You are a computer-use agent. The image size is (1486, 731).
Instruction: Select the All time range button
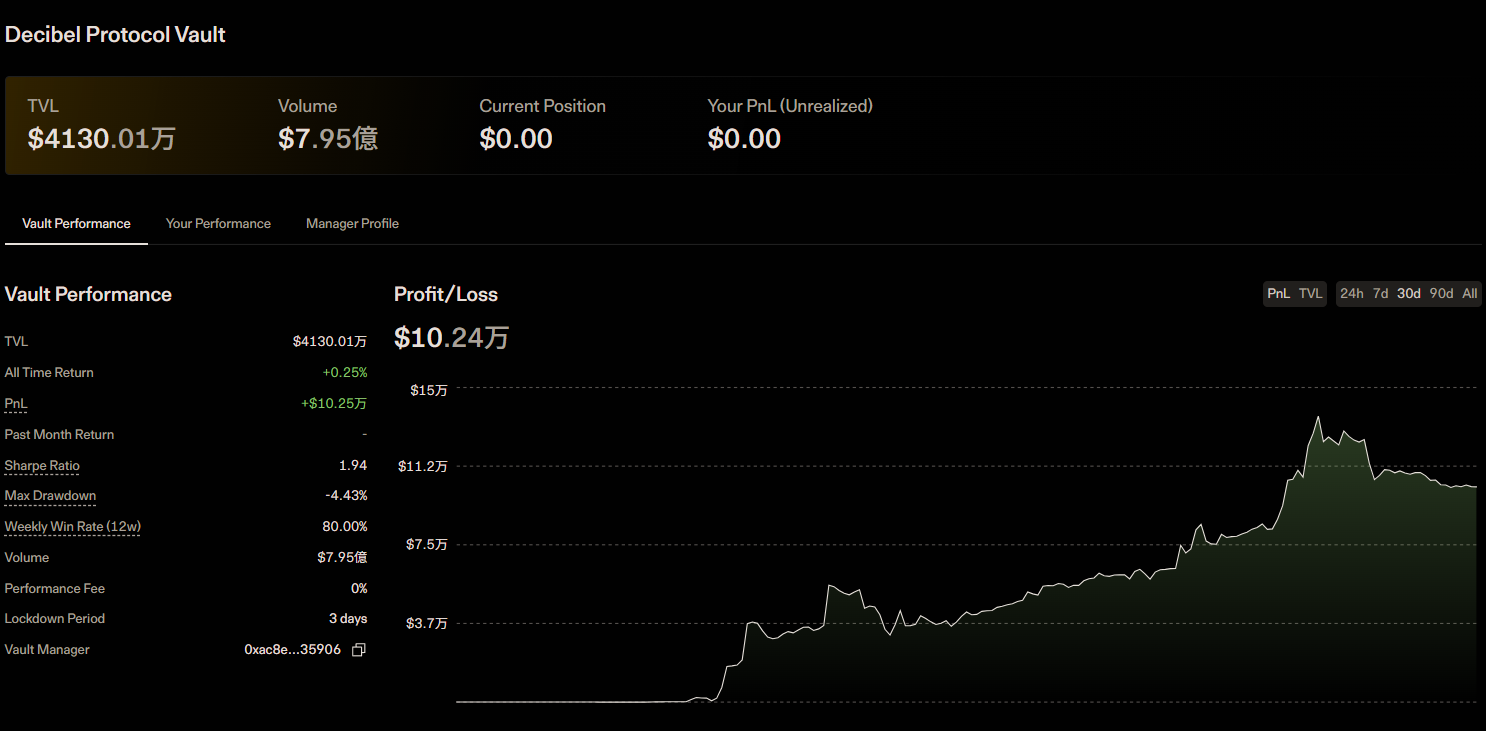click(x=1469, y=294)
